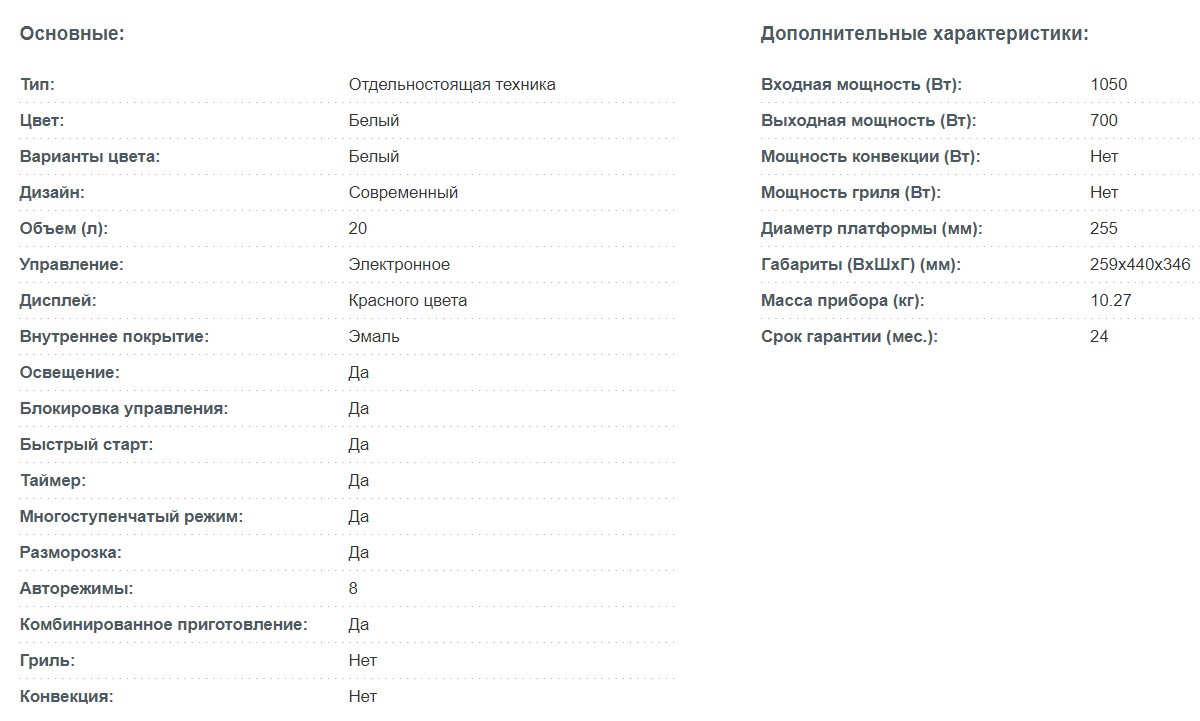The image size is (1200, 721).
Task: Click the "Выходная мощность (Вт):" label
Action: tap(868, 120)
